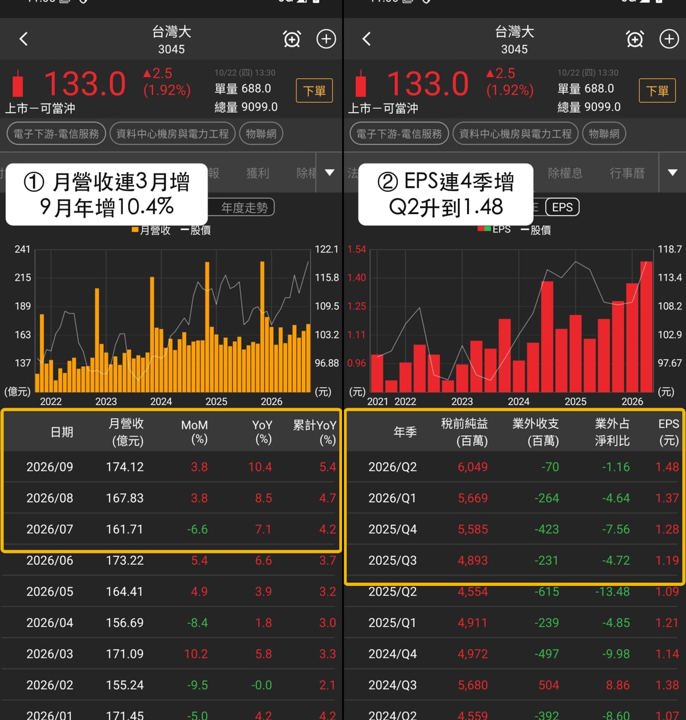Image resolution: width=686 pixels, height=720 pixels.
Task: Tap the tallest 2026 EPS bar
Action: pyautogui.click(x=647, y=326)
